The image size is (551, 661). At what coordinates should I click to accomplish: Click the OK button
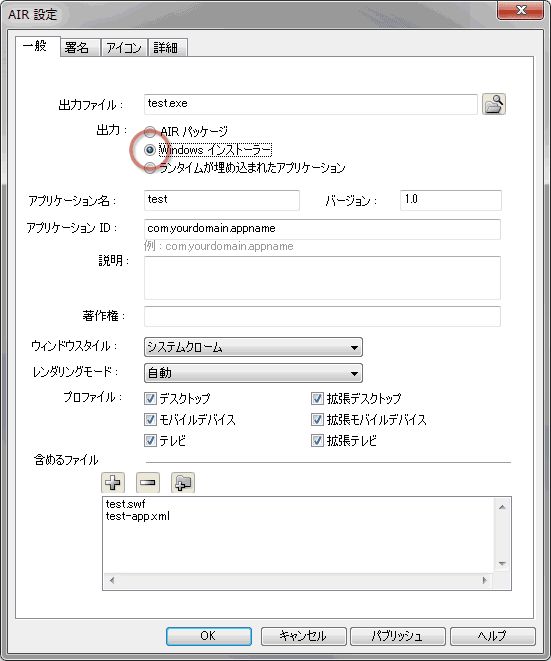(x=209, y=636)
